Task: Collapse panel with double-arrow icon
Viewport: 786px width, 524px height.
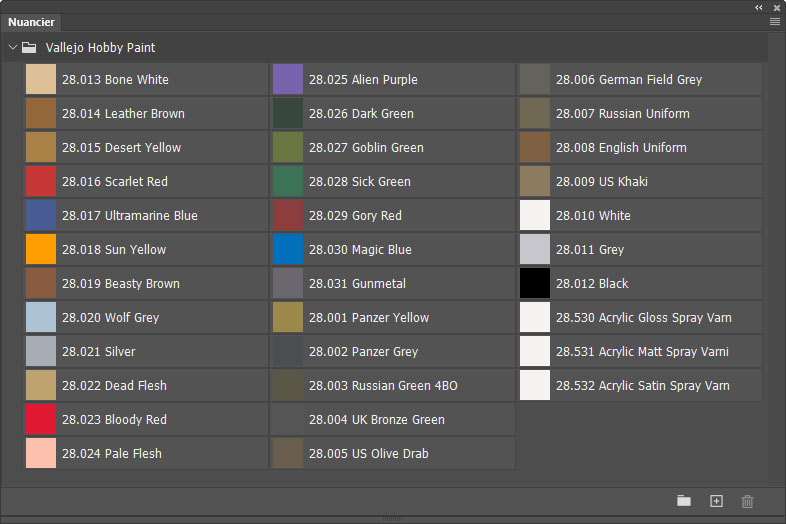Action: (x=759, y=7)
